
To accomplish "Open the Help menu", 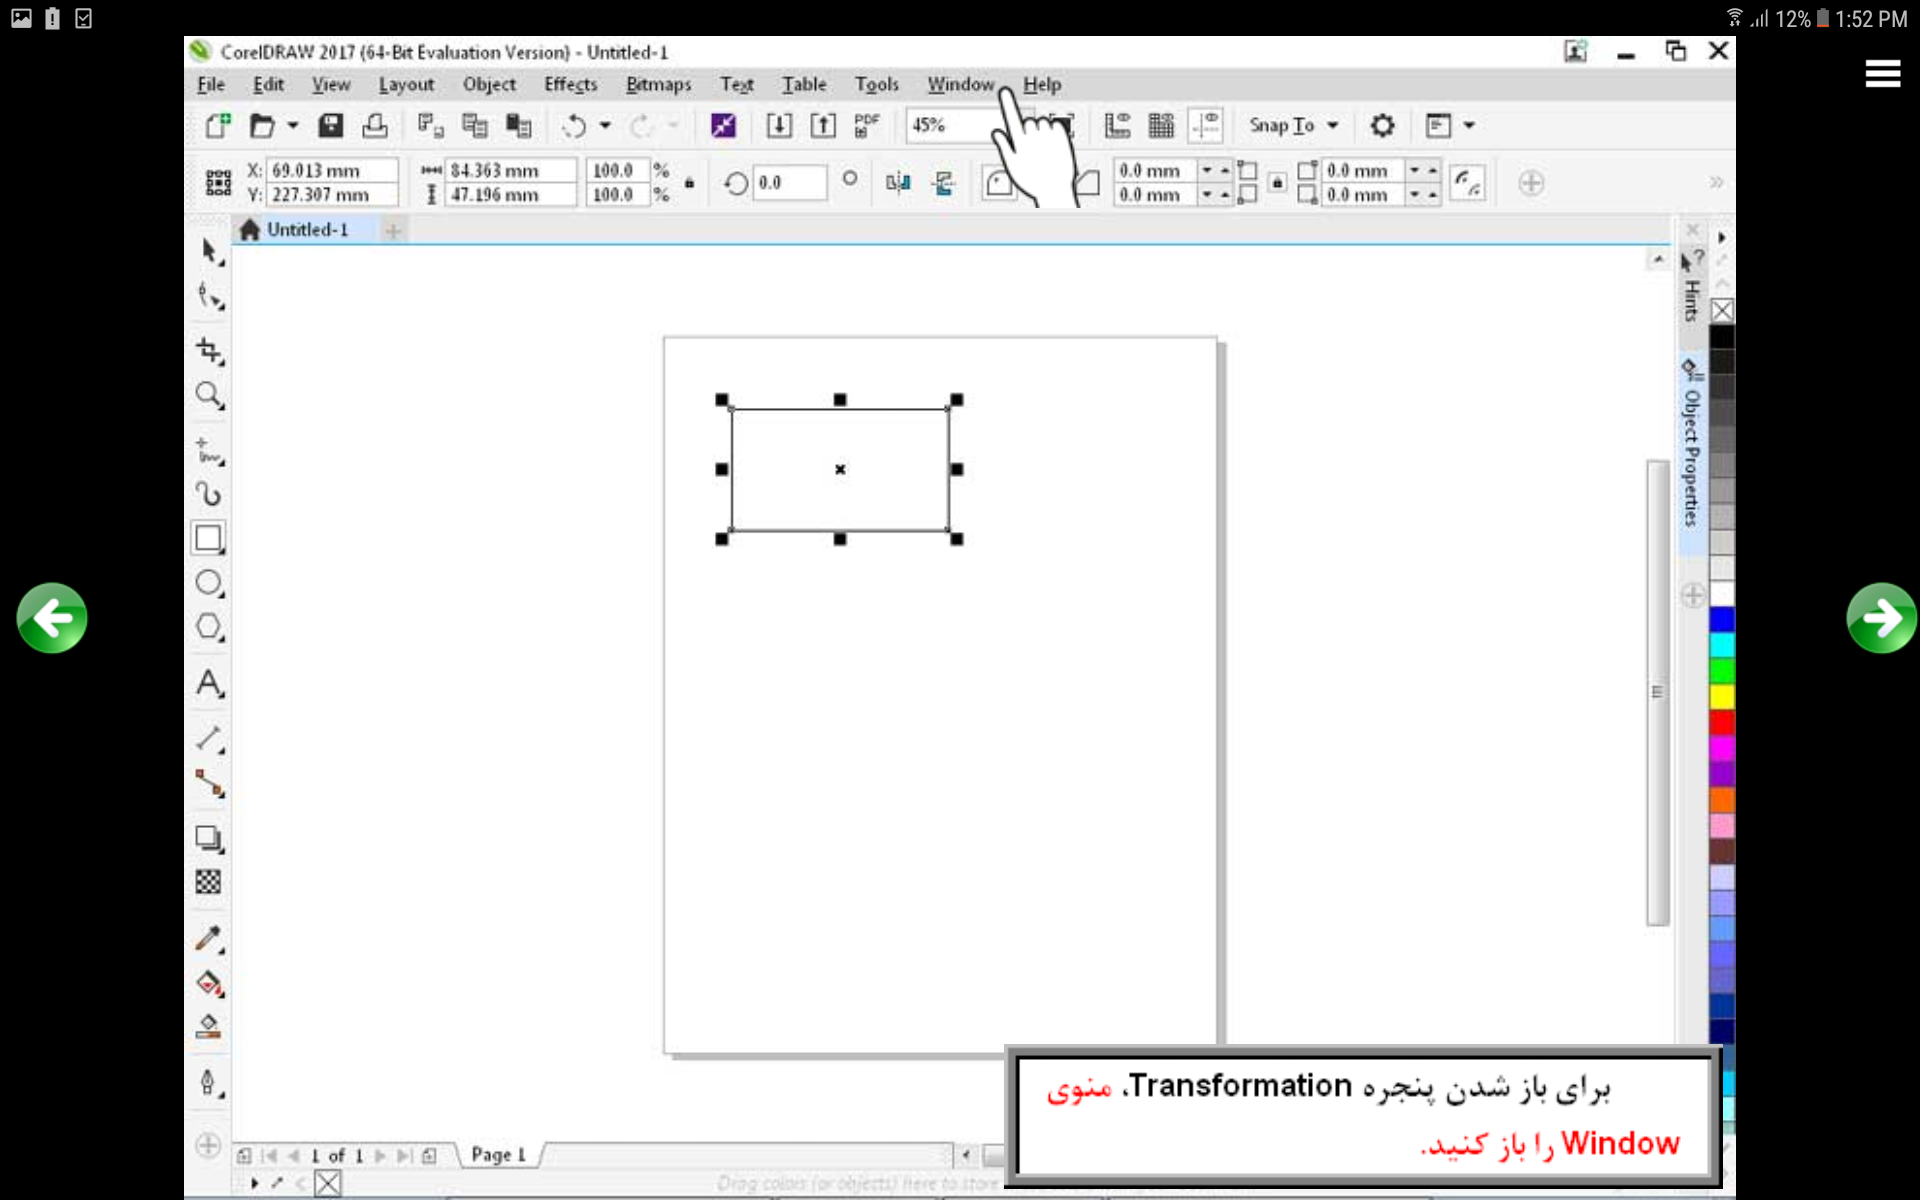I will coord(1042,85).
